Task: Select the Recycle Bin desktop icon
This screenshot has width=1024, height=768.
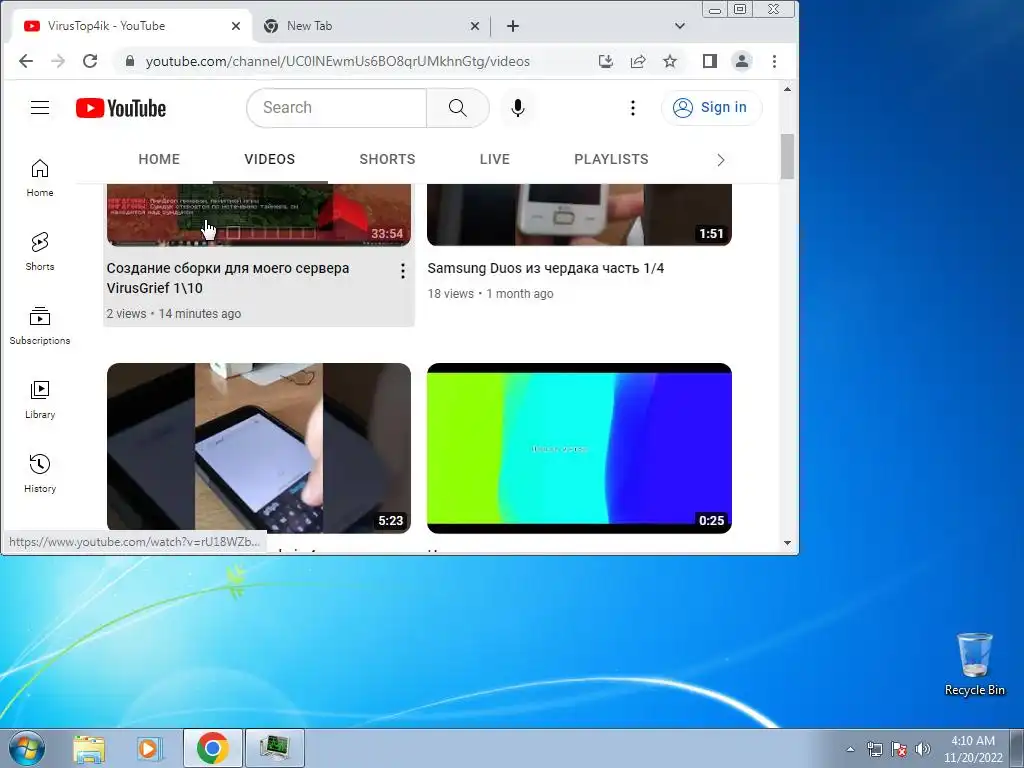Action: [x=975, y=664]
